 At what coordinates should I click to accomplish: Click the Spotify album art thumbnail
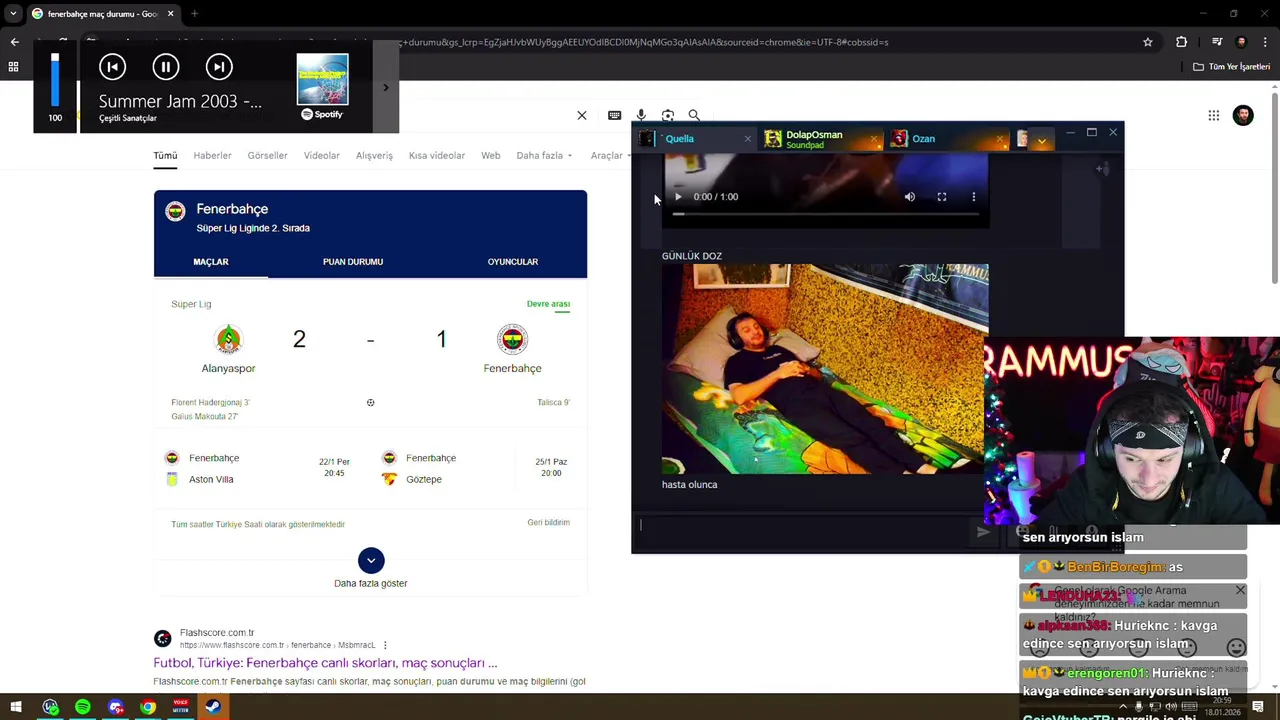tap(322, 79)
